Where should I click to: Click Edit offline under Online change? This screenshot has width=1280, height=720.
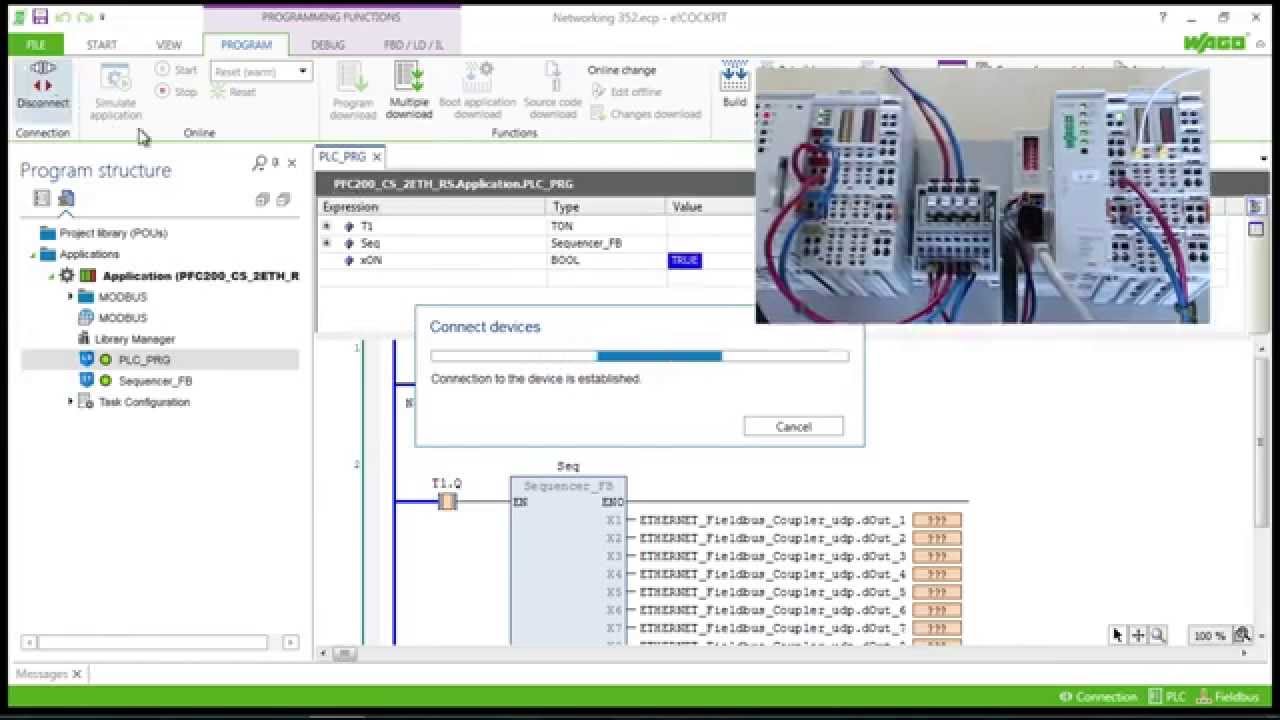627,92
